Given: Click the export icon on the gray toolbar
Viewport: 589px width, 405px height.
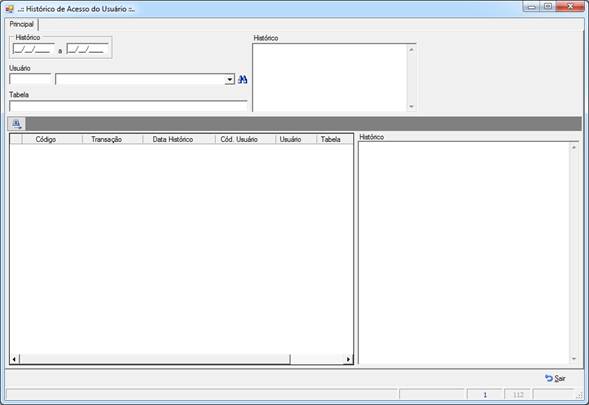Looking at the screenshot, I should [17, 124].
